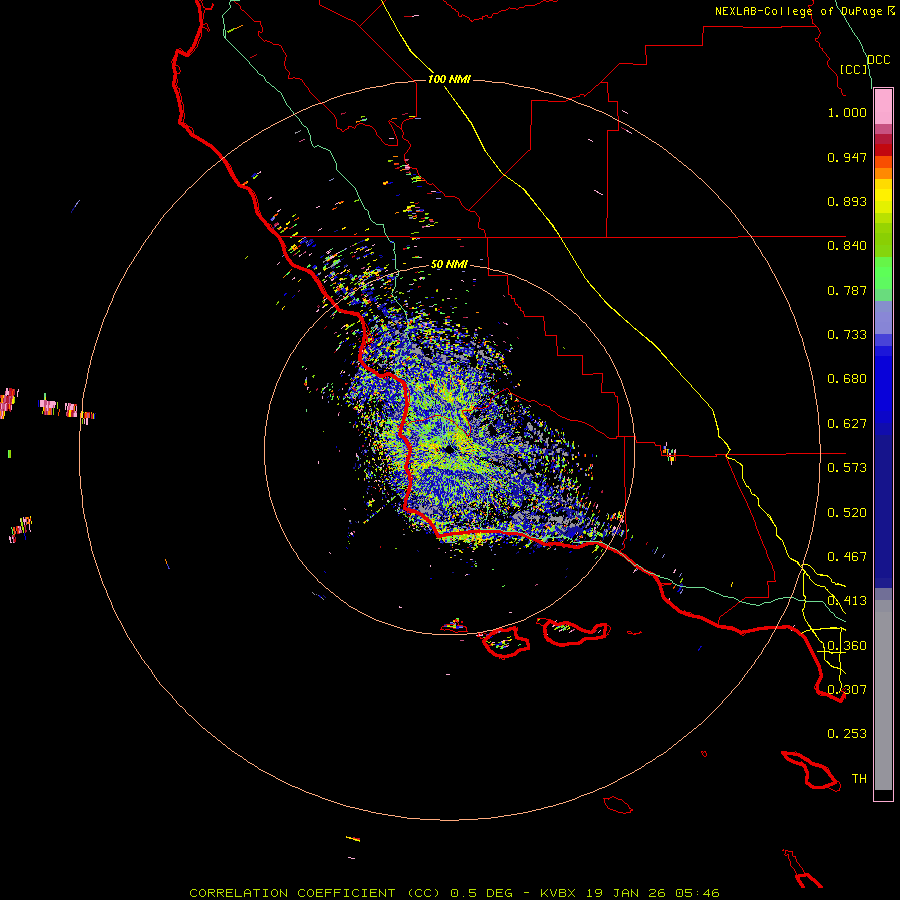
Task: Click the 0.467 value on the color scale
Action: pyautogui.click(x=847, y=557)
